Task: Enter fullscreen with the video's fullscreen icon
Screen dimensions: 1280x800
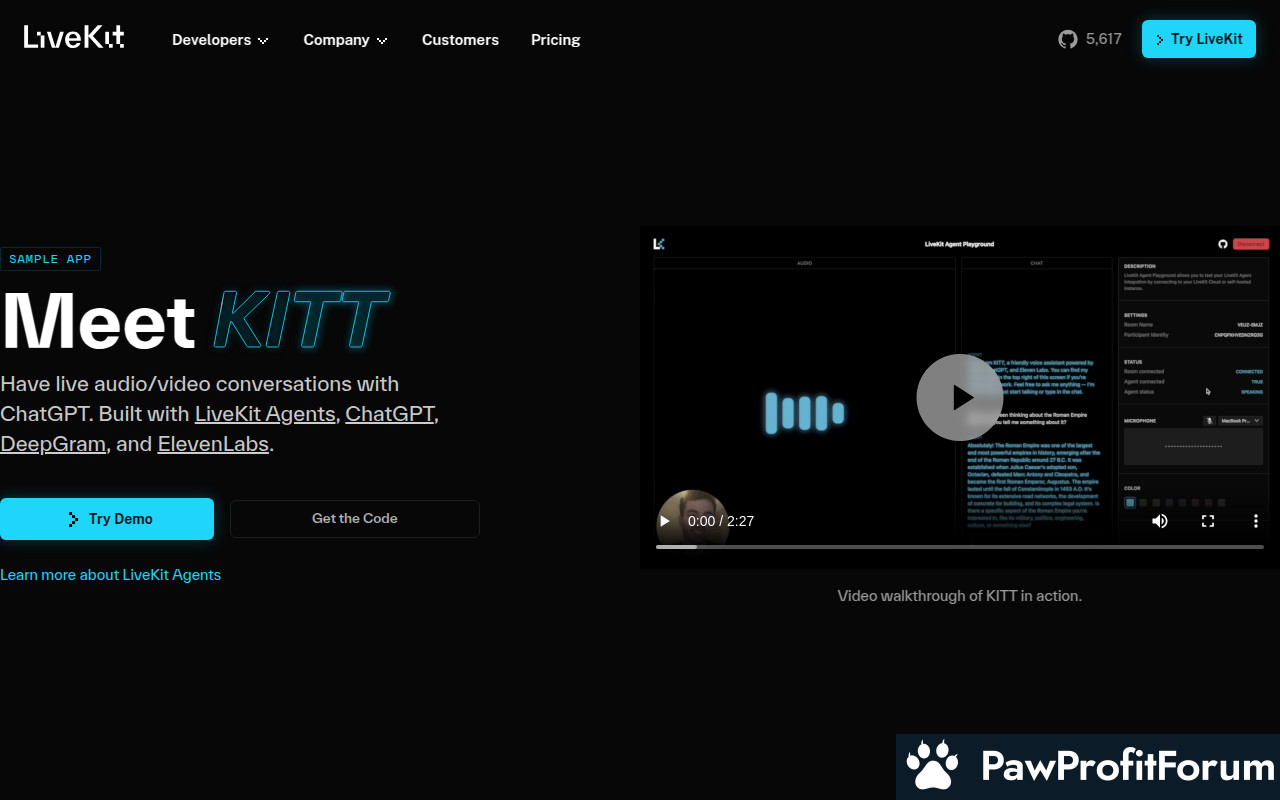Action: (1208, 521)
